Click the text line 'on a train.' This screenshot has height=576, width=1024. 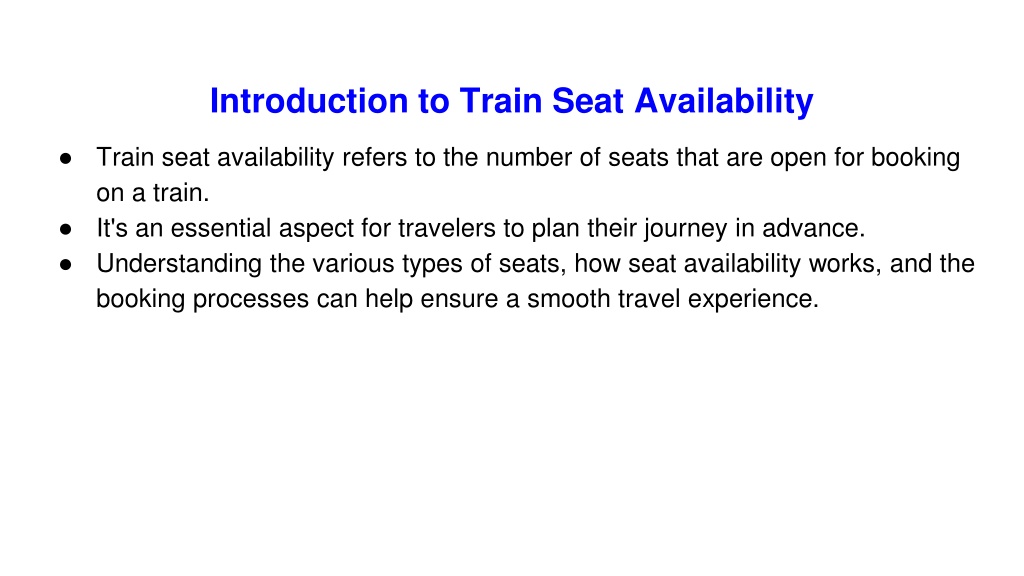pos(153,193)
